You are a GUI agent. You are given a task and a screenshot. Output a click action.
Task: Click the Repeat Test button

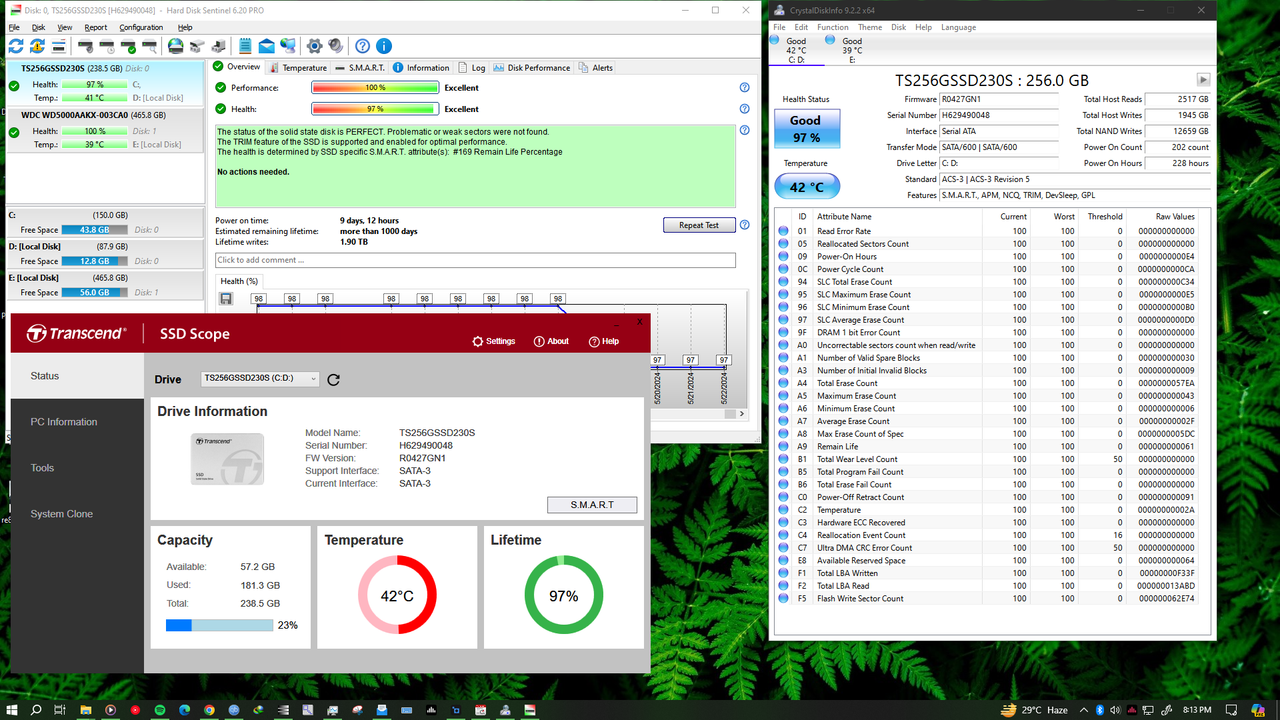coord(699,225)
